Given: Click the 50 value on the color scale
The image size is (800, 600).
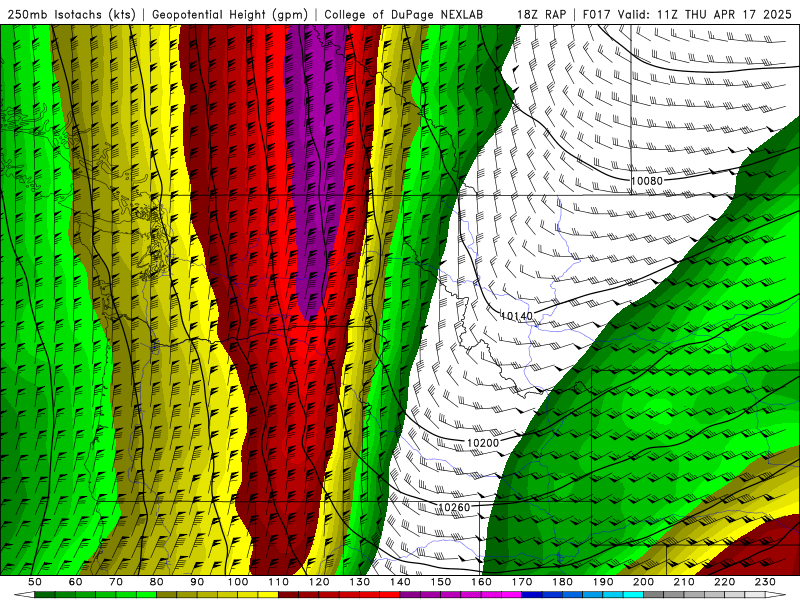Looking at the screenshot, I should [x=35, y=582].
